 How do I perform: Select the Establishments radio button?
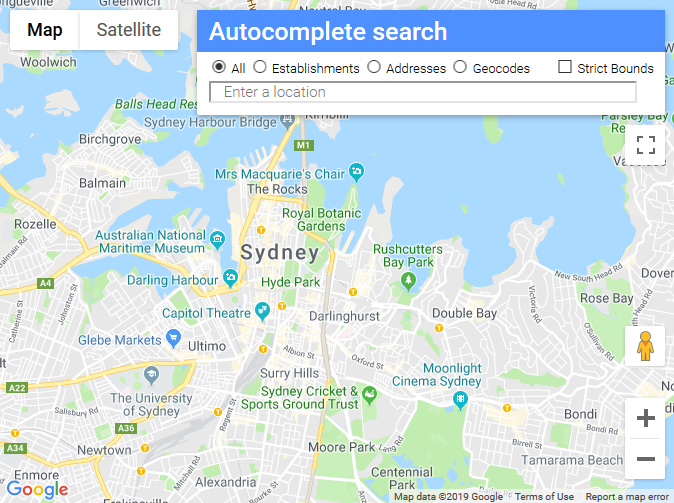[x=260, y=67]
